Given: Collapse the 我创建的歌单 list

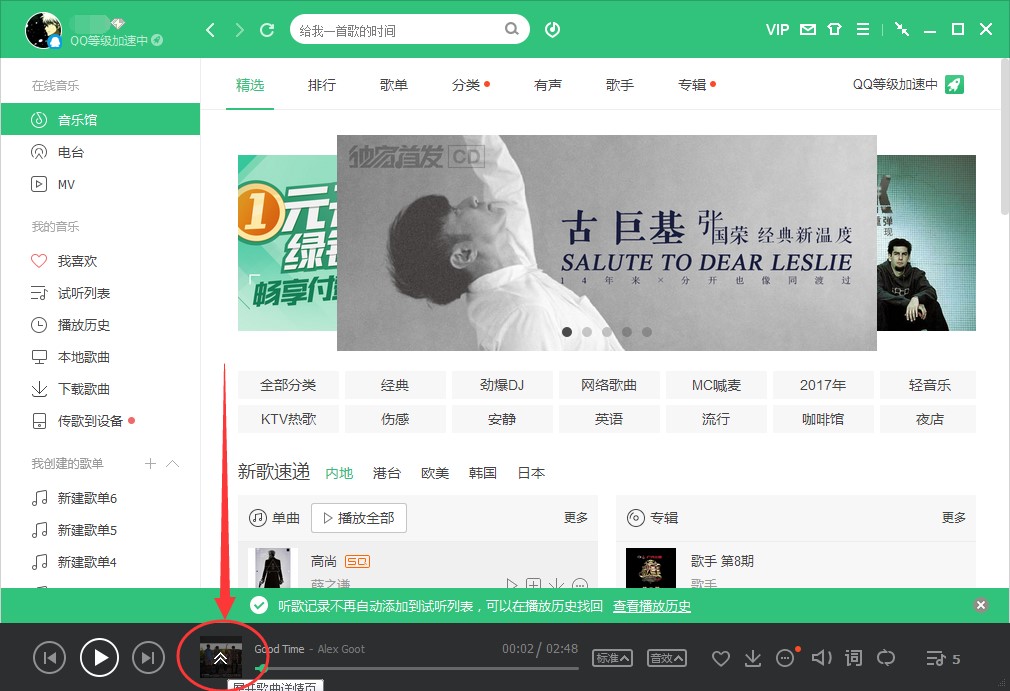Looking at the screenshot, I should 171,463.
